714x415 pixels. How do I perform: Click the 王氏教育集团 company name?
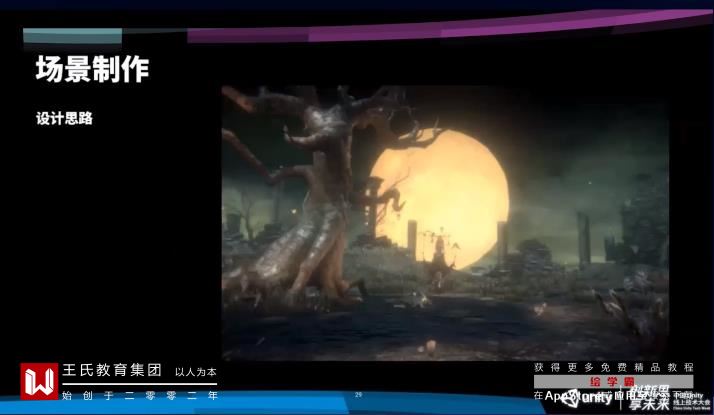[x=112, y=370]
